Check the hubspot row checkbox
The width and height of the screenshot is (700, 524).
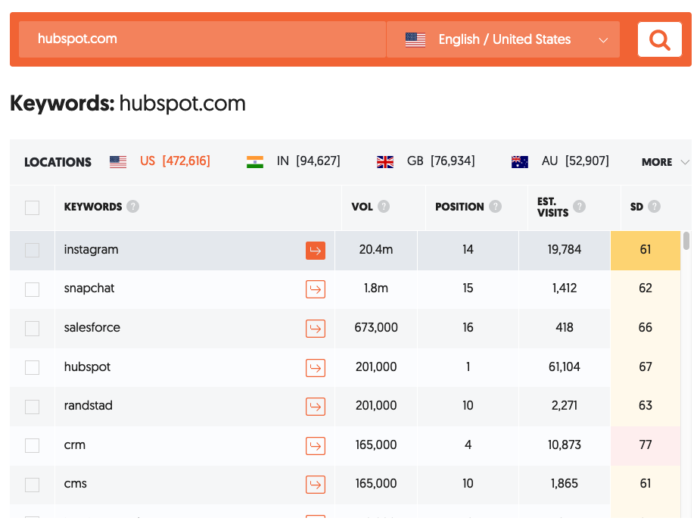32,367
